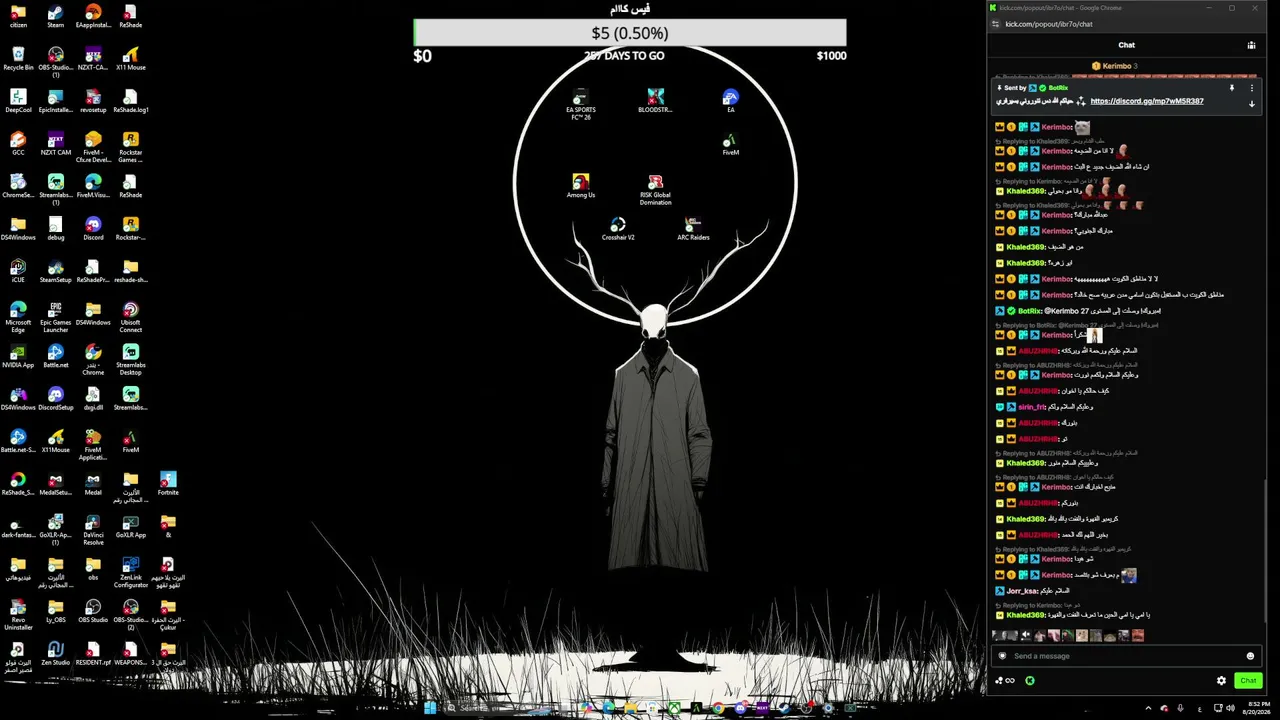Select the dxgi.dll file on desktop
The height and width of the screenshot is (720, 1280).
(x=93, y=399)
